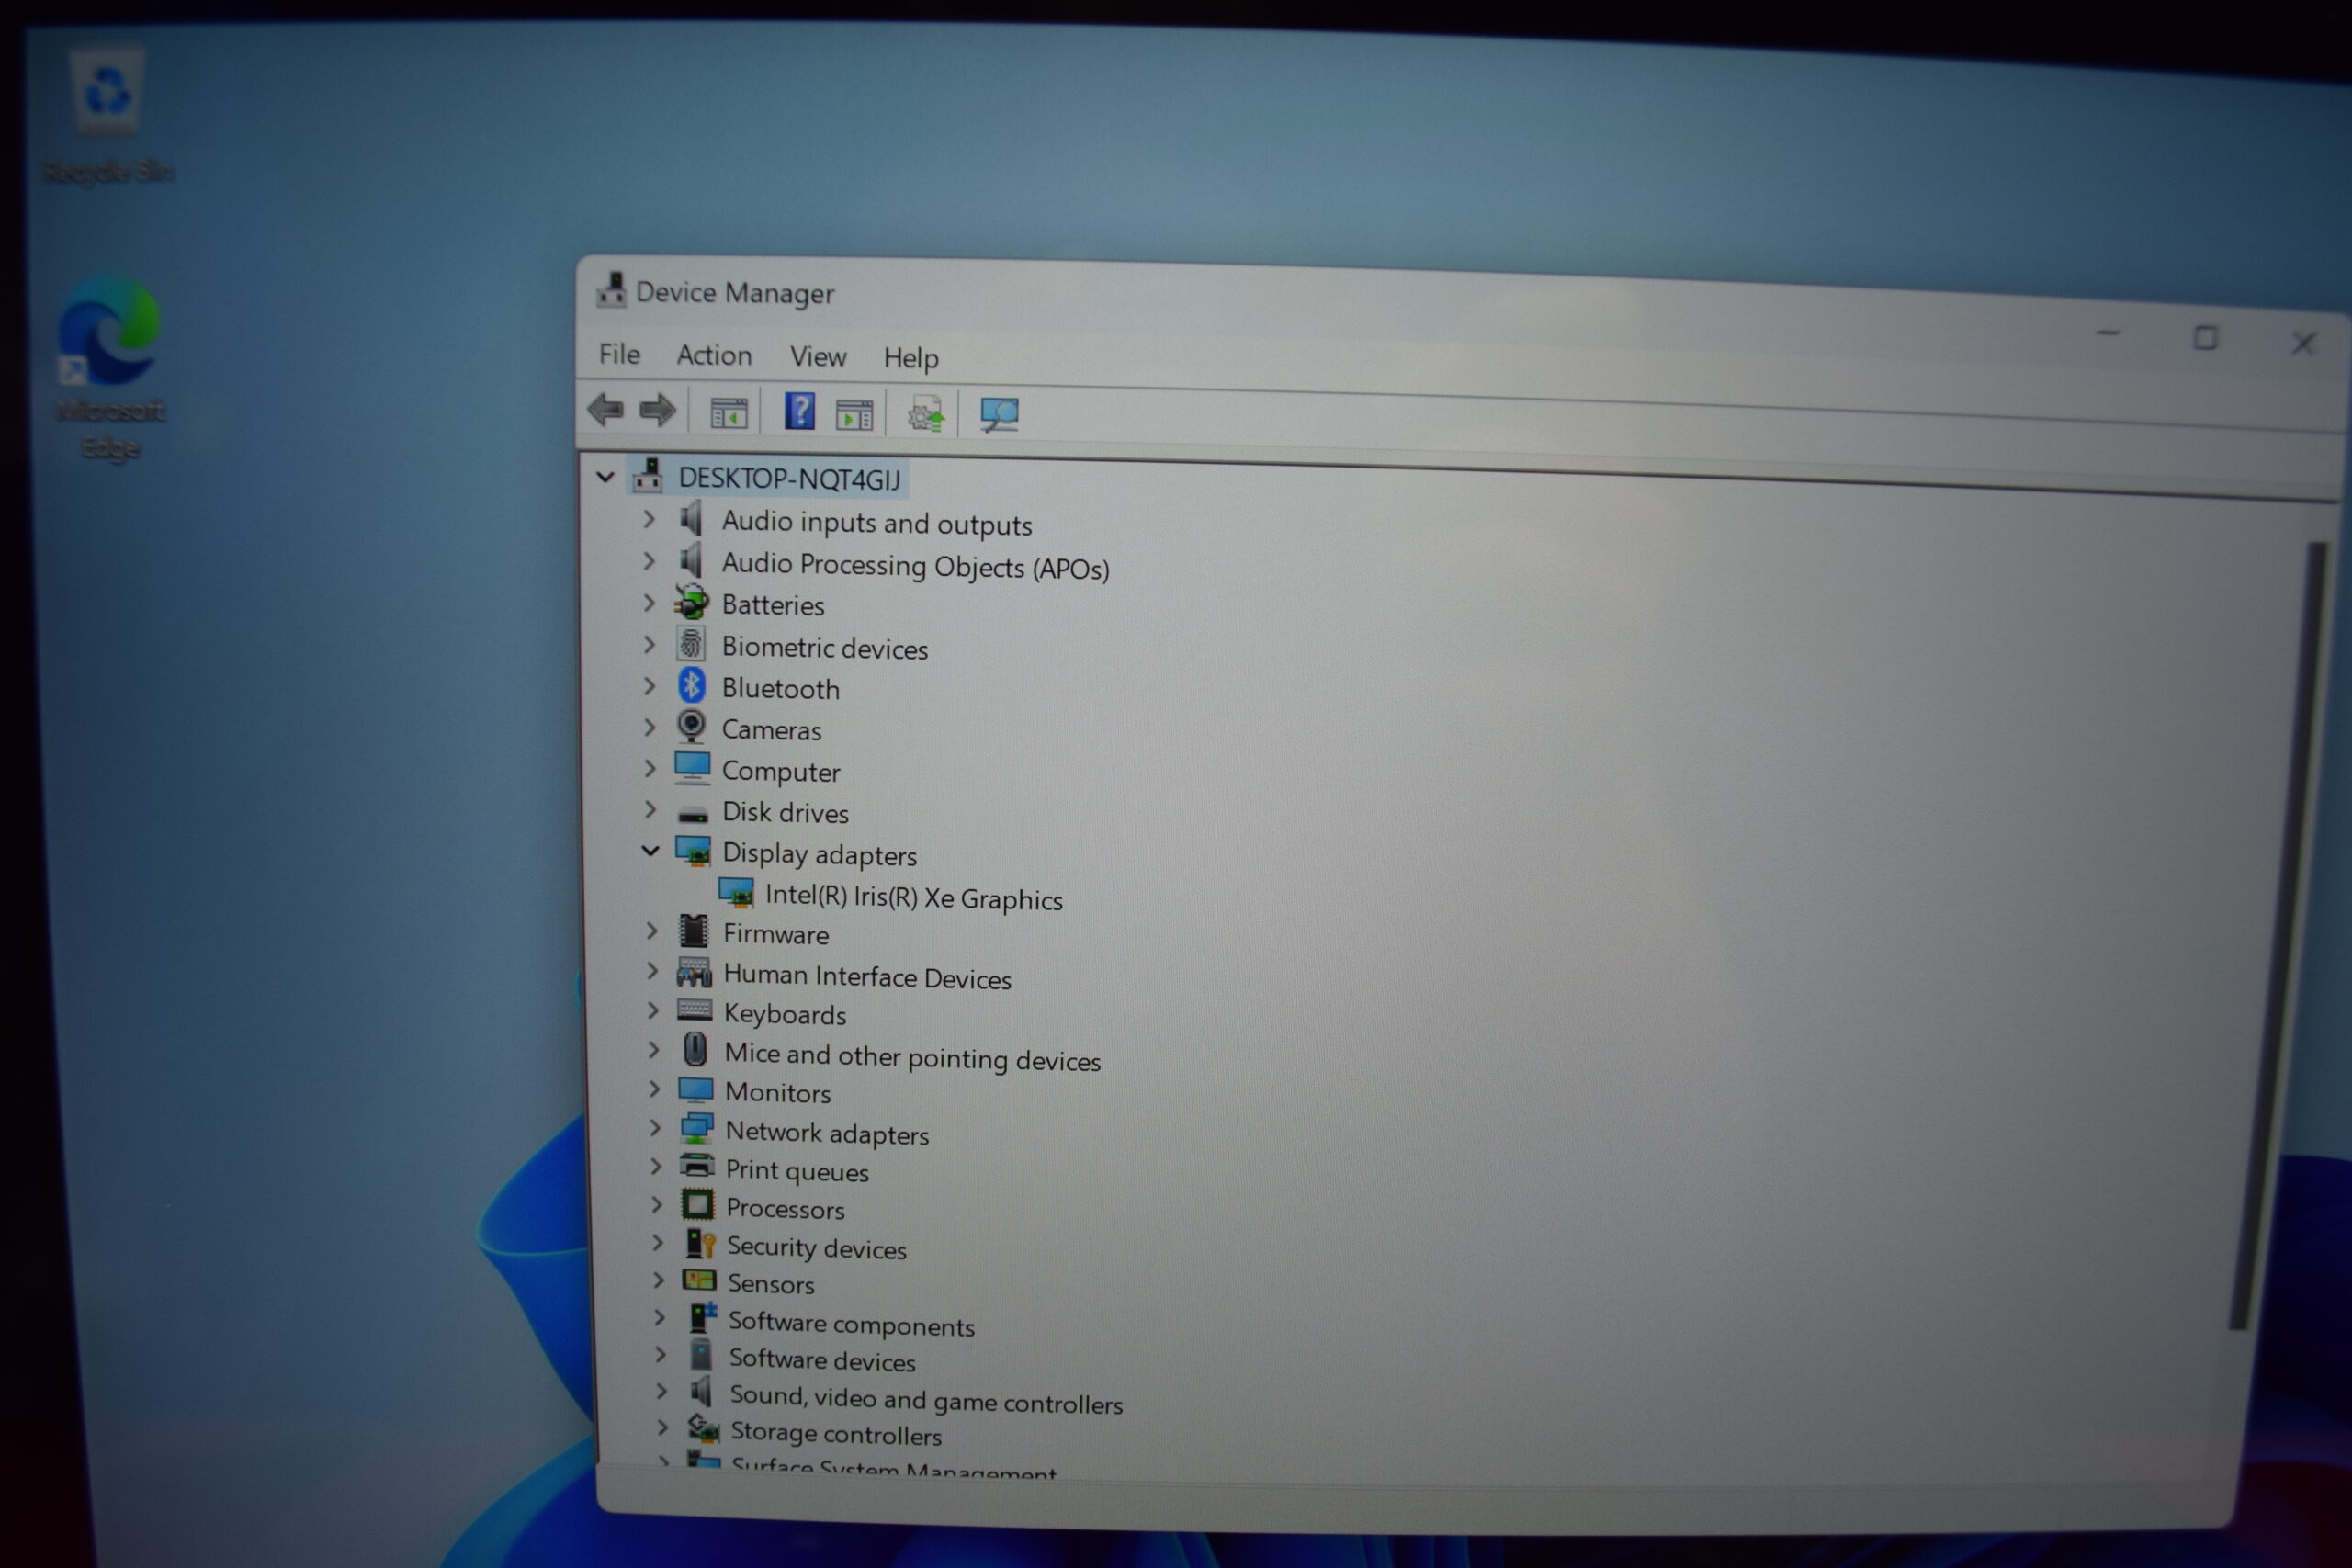Select the Sensors label
2352x1568 pixels.
(771, 1284)
